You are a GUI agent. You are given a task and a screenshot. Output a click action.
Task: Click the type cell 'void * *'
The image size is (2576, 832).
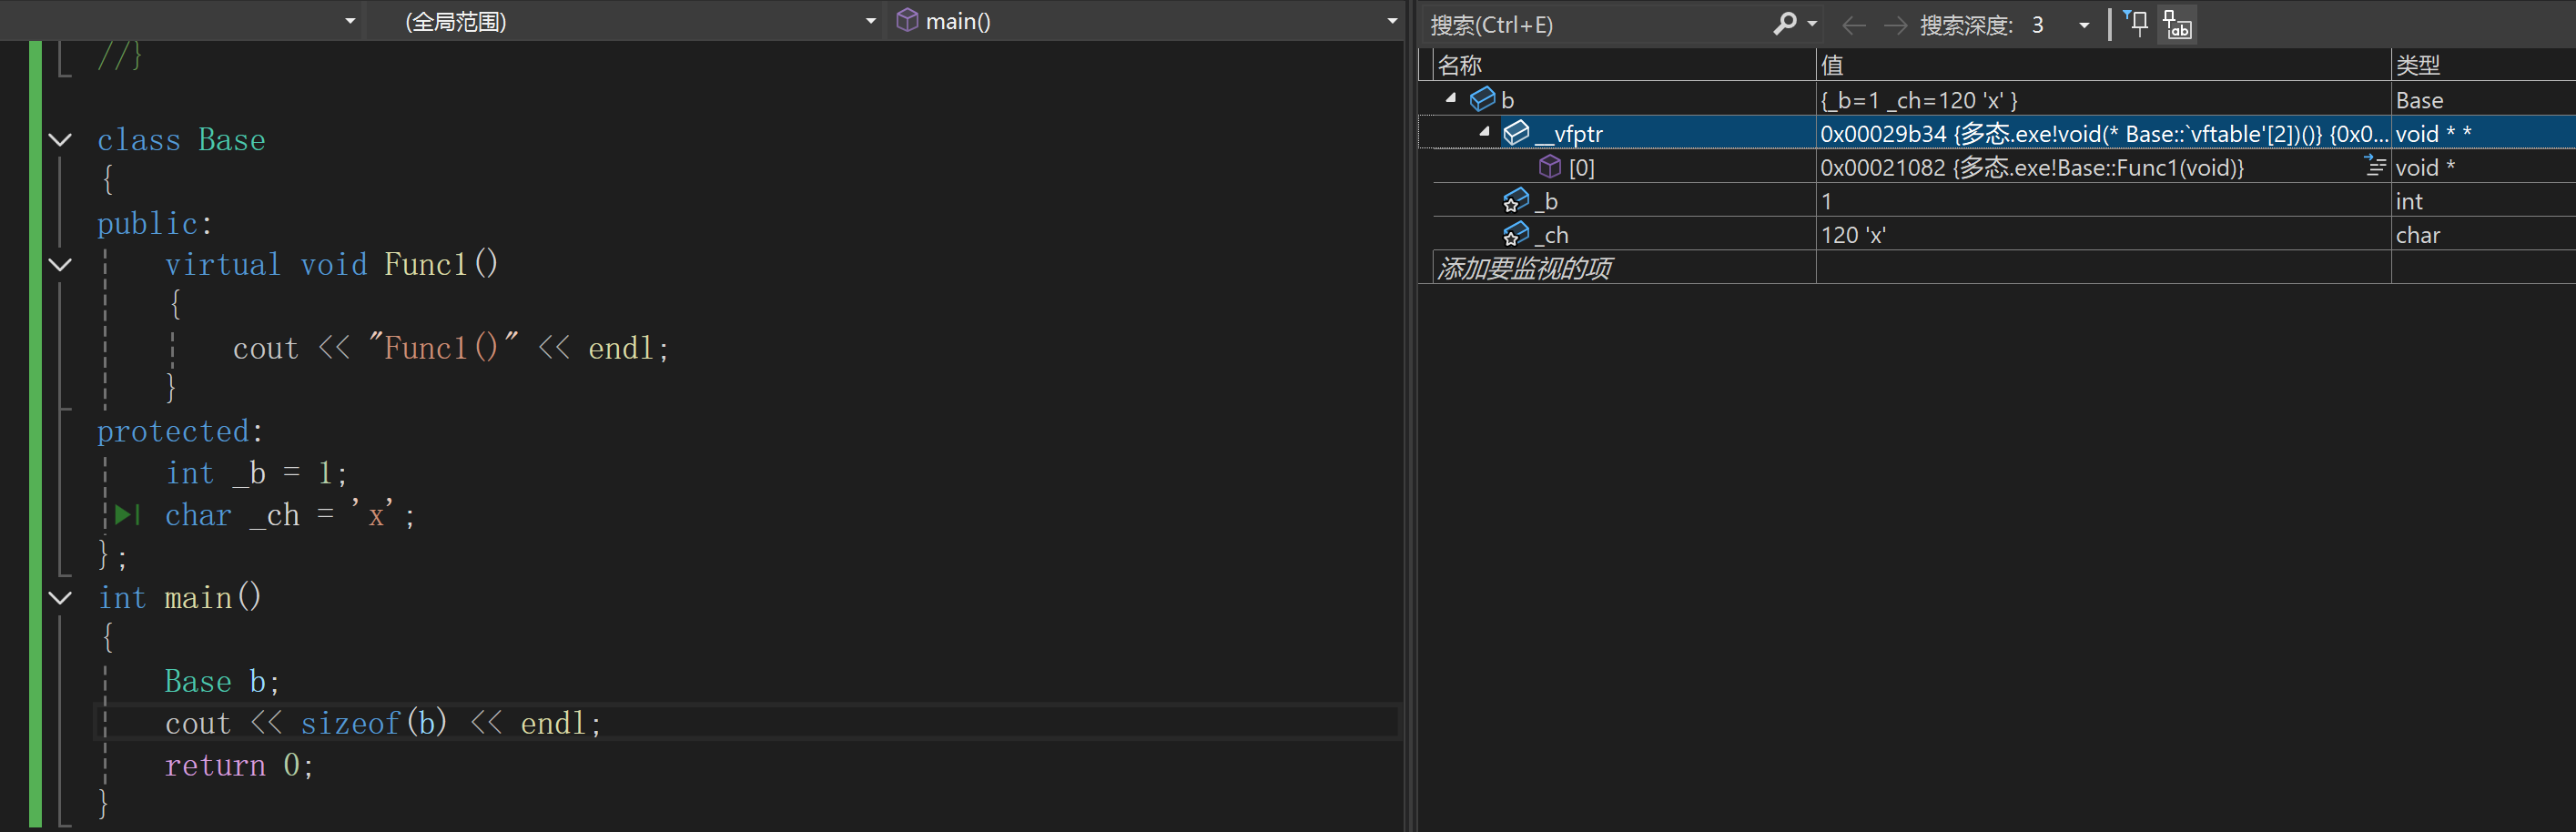pos(2483,133)
